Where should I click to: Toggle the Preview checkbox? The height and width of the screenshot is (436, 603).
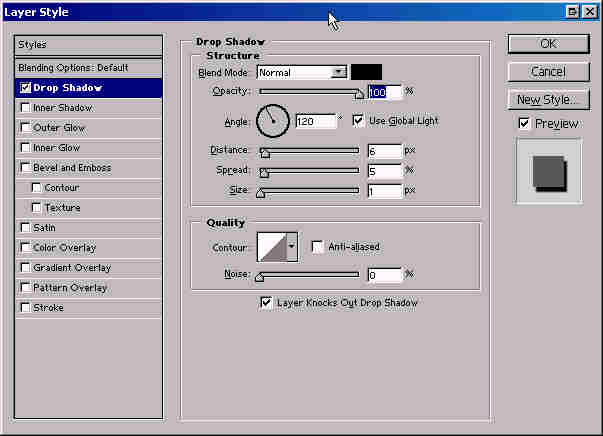tap(524, 124)
